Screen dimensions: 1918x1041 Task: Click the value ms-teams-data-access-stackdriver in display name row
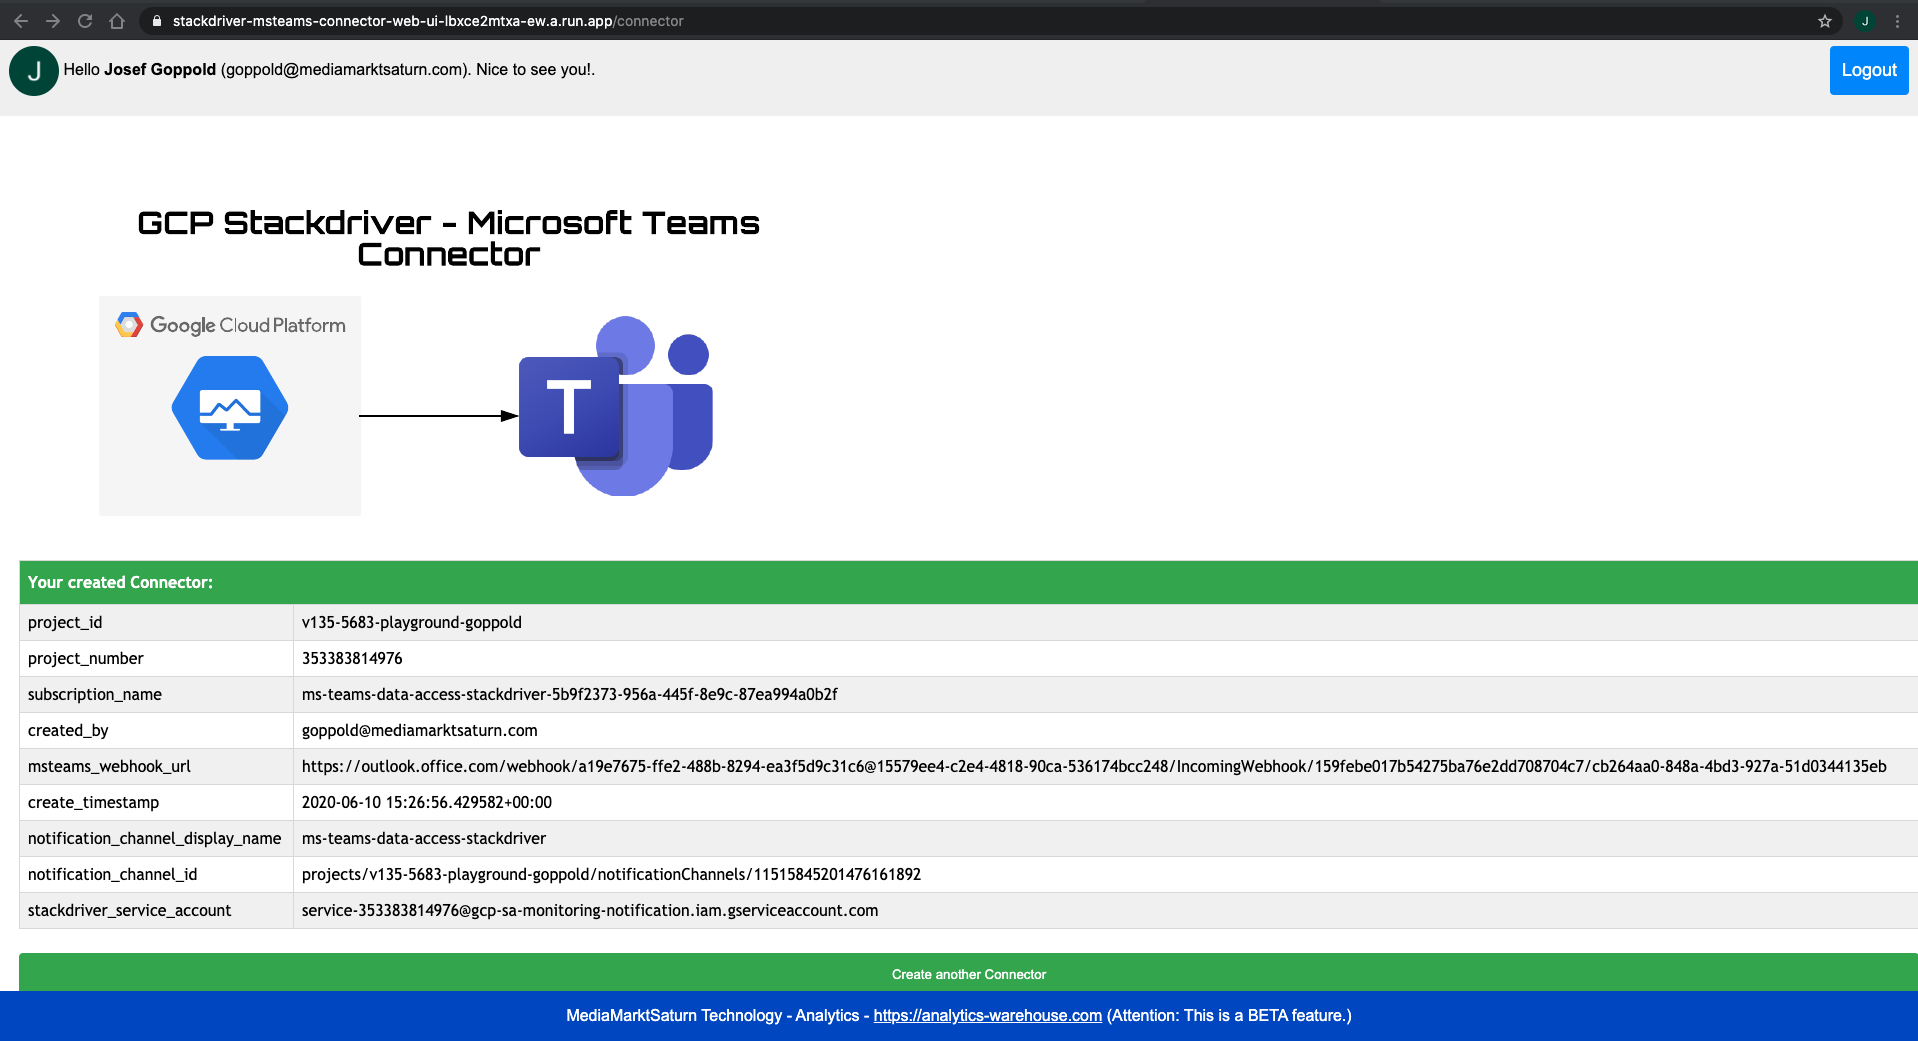(x=424, y=838)
